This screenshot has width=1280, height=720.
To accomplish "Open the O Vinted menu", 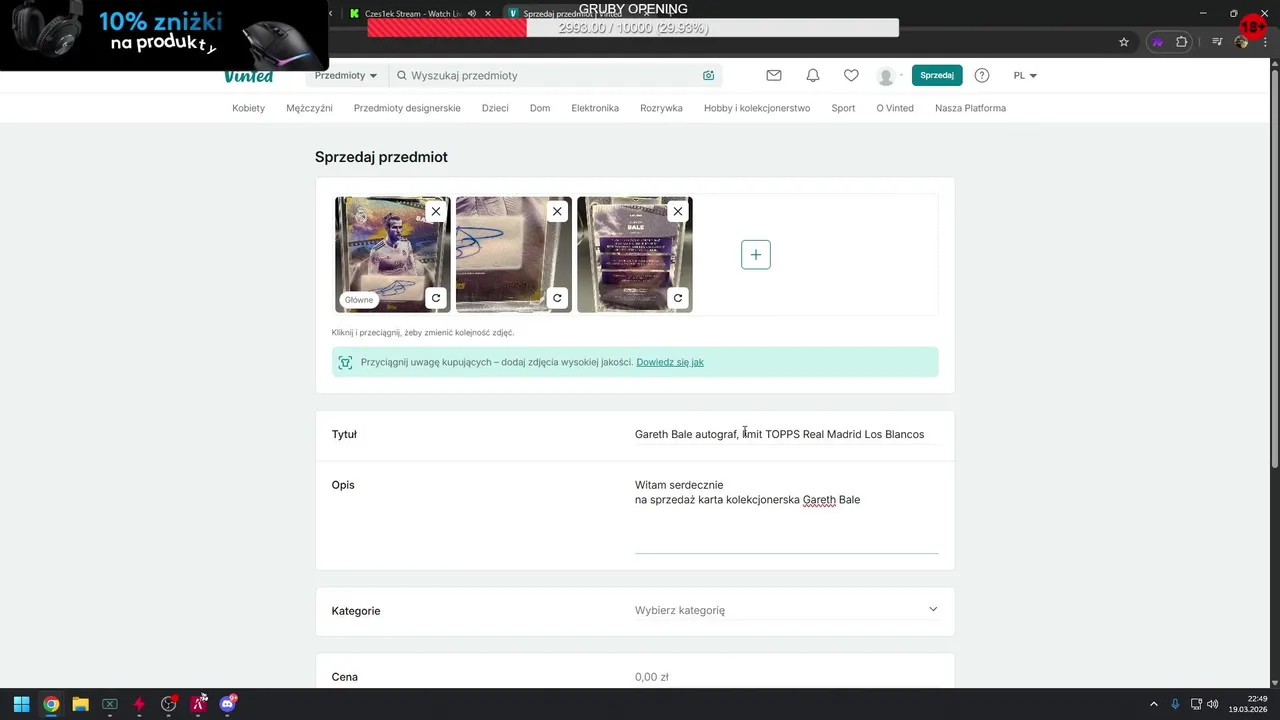I will [x=895, y=108].
